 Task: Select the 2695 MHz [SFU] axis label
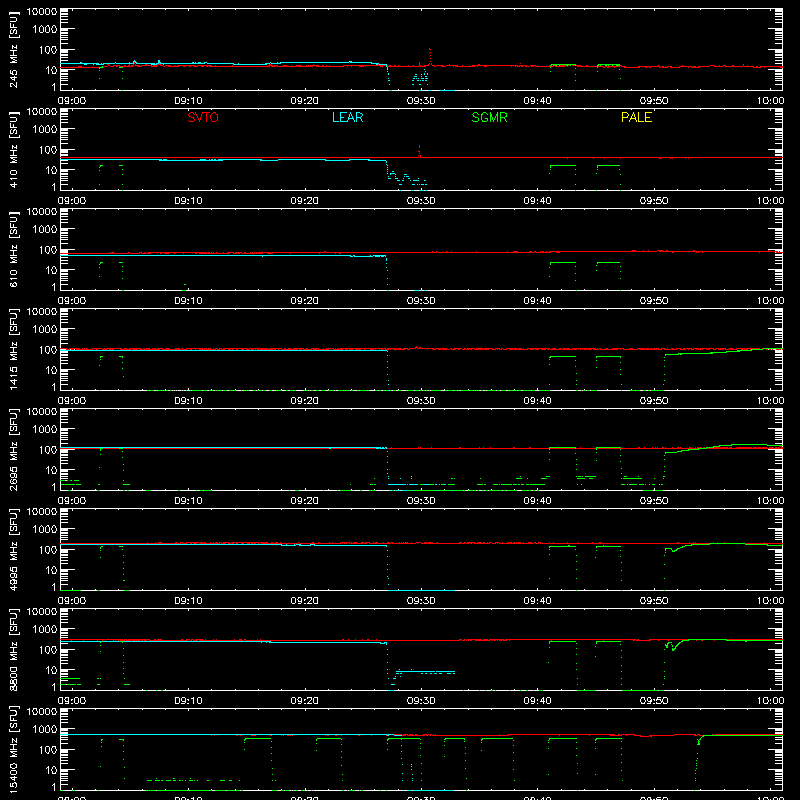tap(13, 449)
